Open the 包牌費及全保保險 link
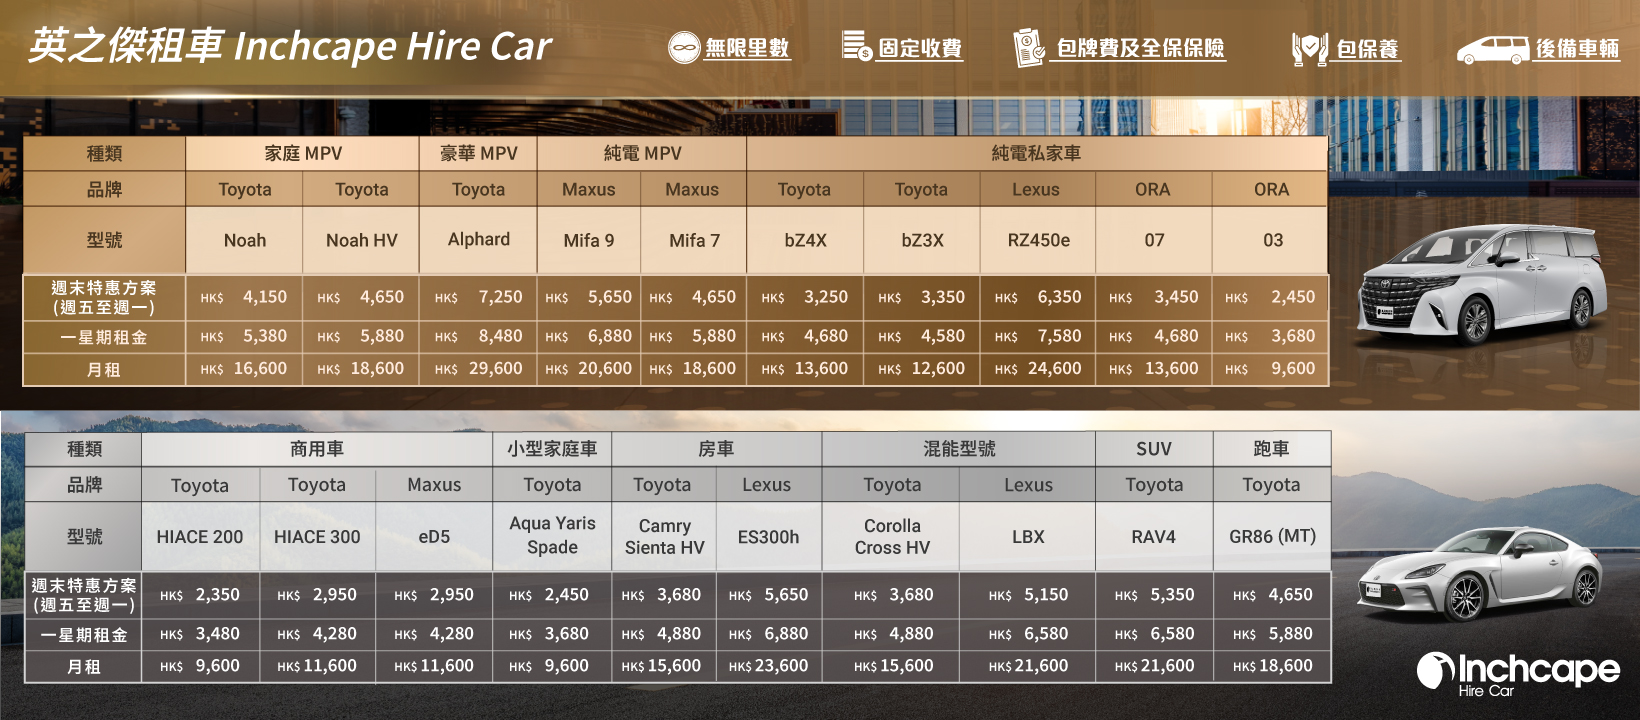 pos(1140,48)
